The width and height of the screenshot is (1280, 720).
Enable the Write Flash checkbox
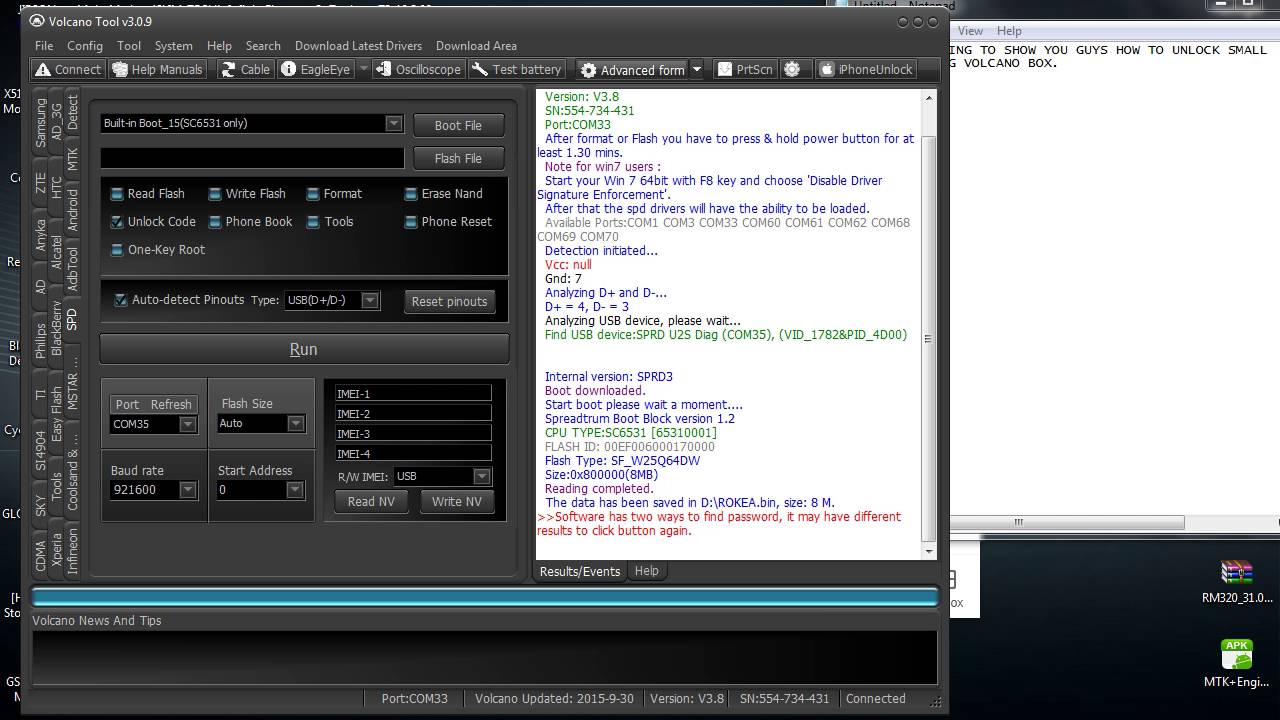click(x=215, y=194)
